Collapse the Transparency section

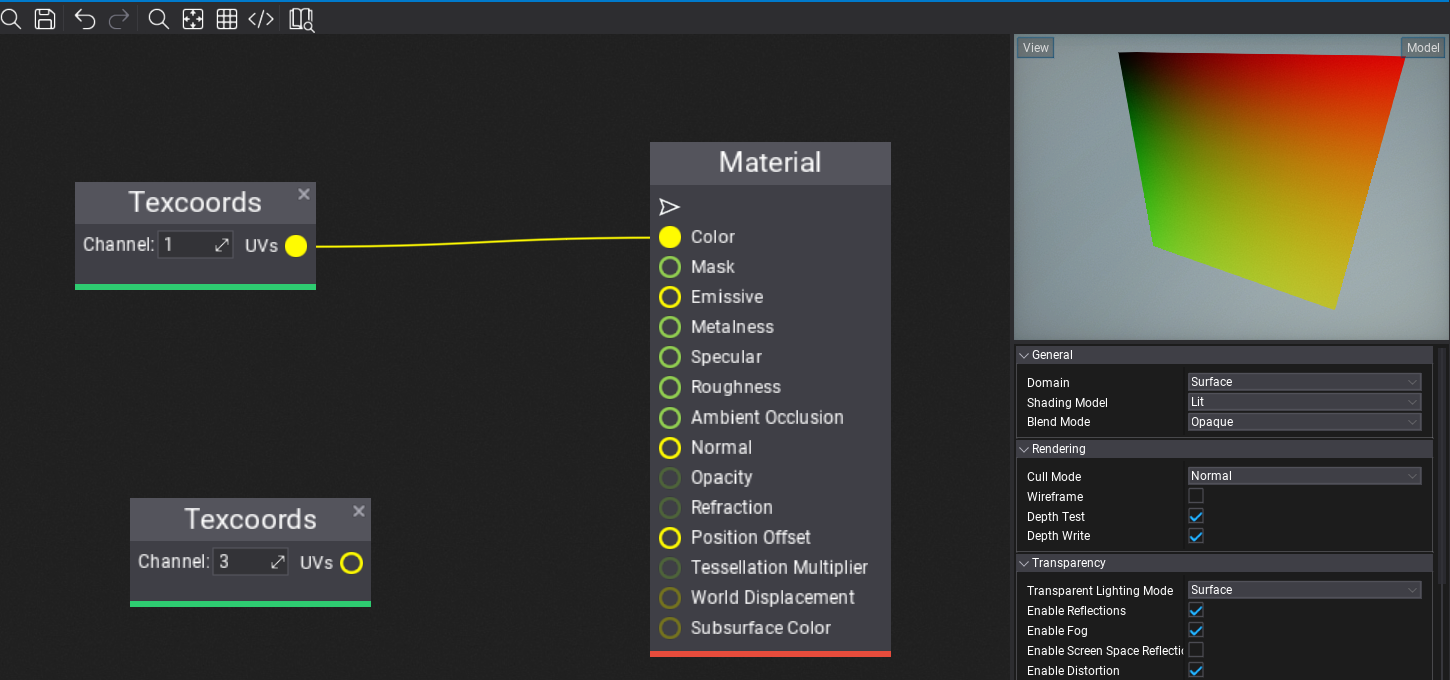(x=1023, y=562)
